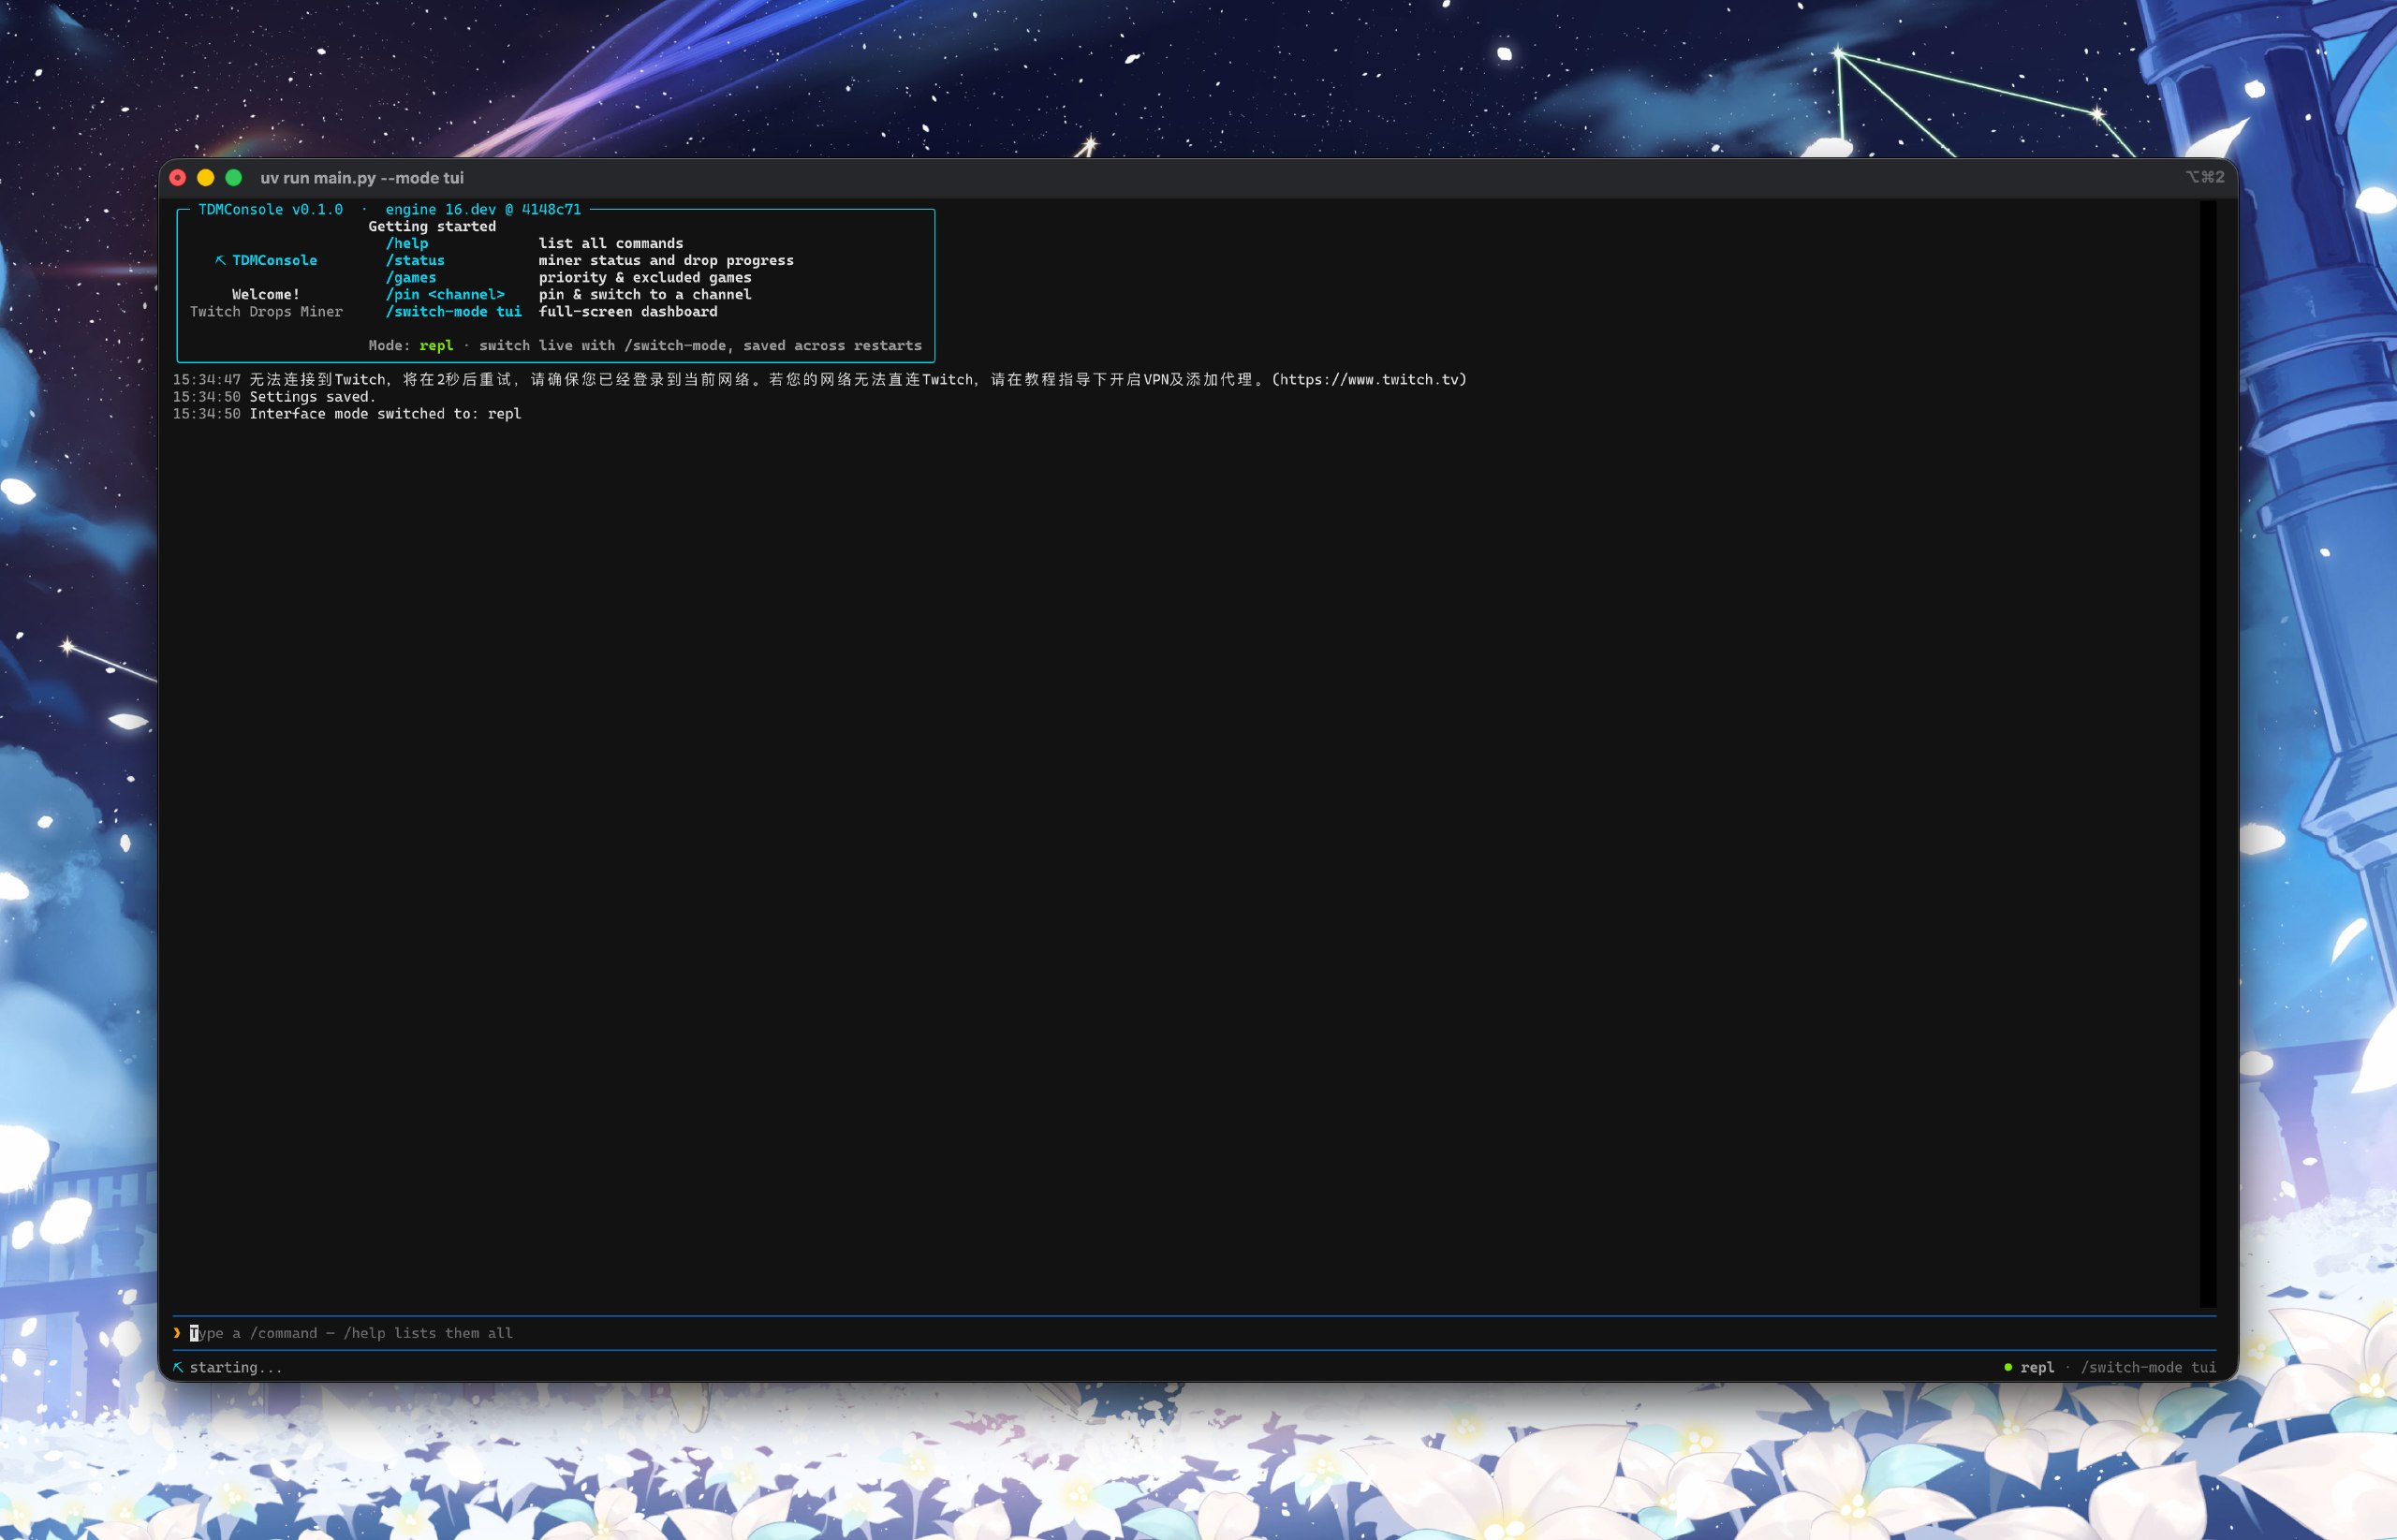Image resolution: width=2397 pixels, height=1540 pixels.
Task: Click the https://www.twitch.tv URL in log
Action: click(1370, 379)
